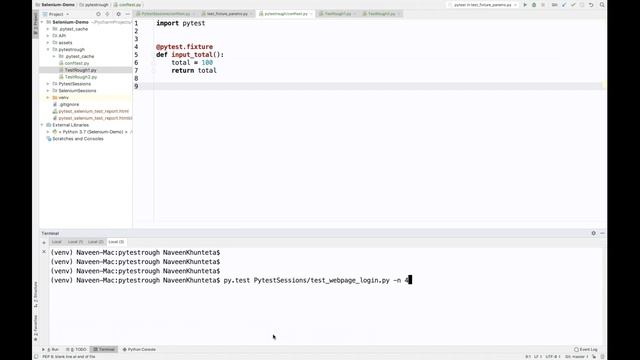The width and height of the screenshot is (640, 360).
Task: Open Terminal panel settings gear
Action: point(593,233)
